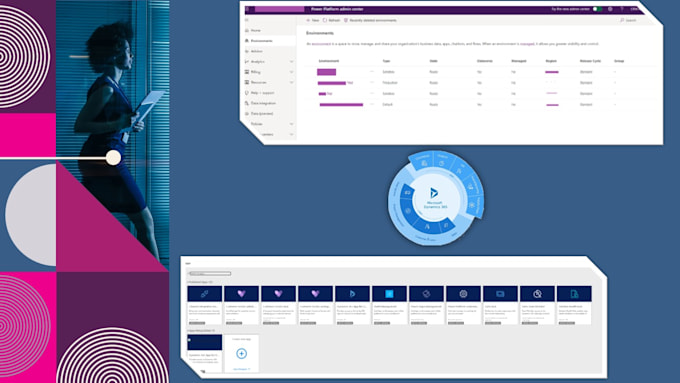Open Advisor in the left navigation
This screenshot has height=383, width=680.
254,51
